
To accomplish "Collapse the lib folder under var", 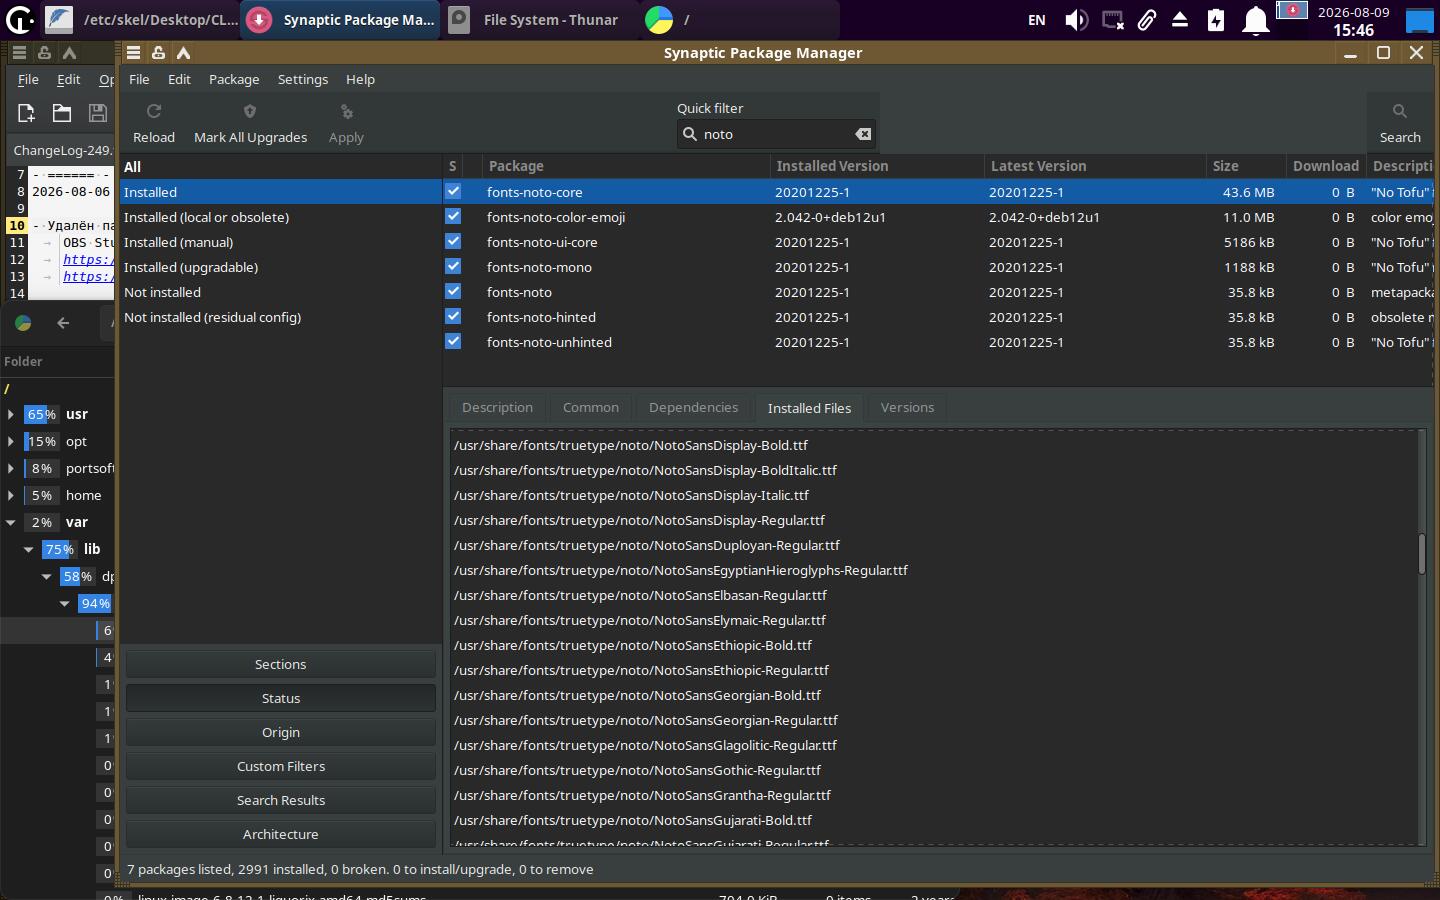I will pyautogui.click(x=29, y=549).
